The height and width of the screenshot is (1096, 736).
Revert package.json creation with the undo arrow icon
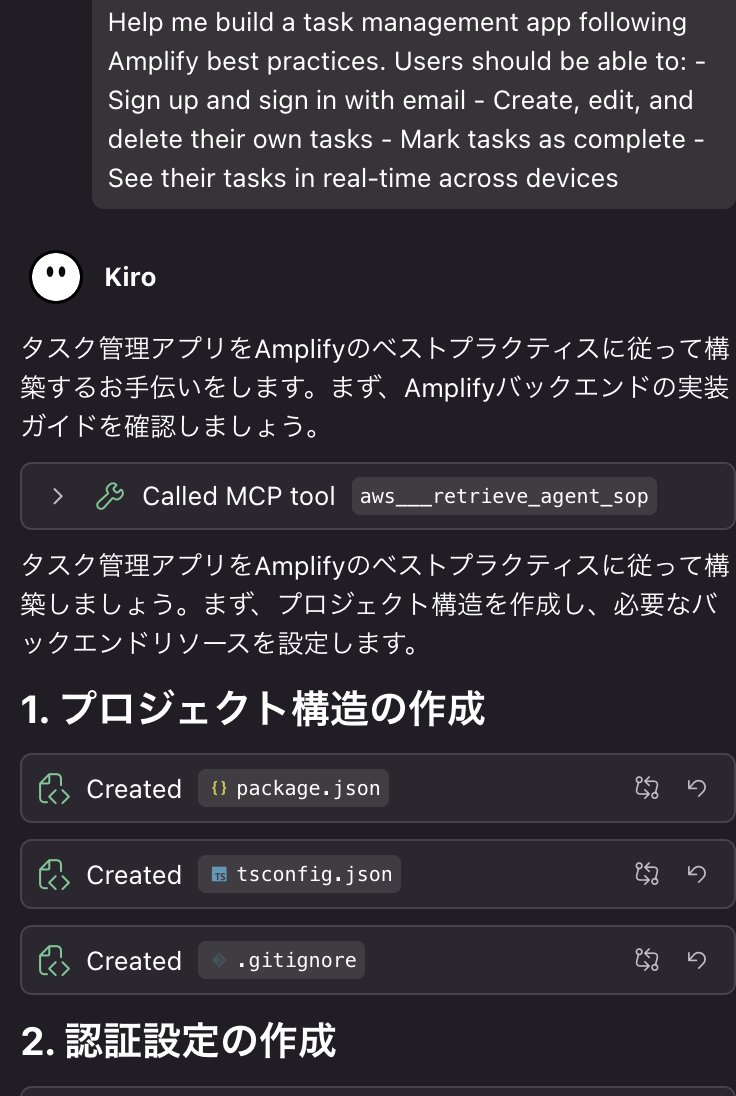pyautogui.click(x=697, y=788)
